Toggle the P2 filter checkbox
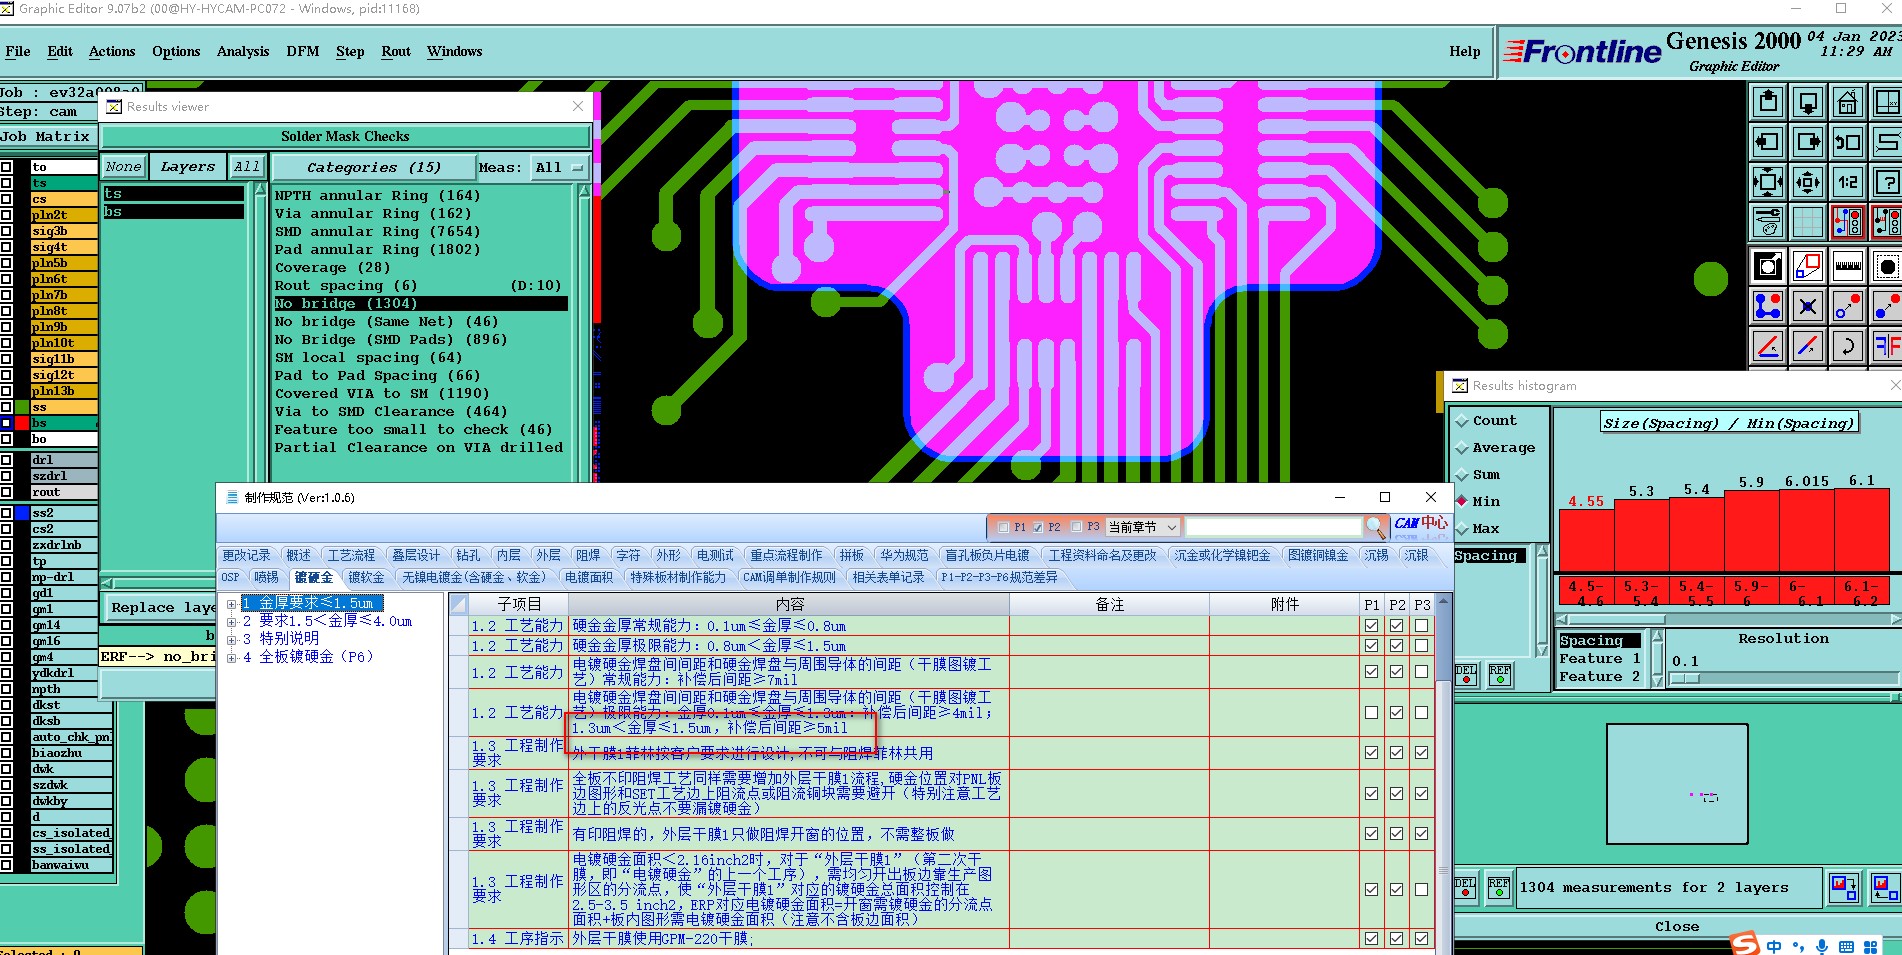This screenshot has width=1902, height=955. point(1038,527)
